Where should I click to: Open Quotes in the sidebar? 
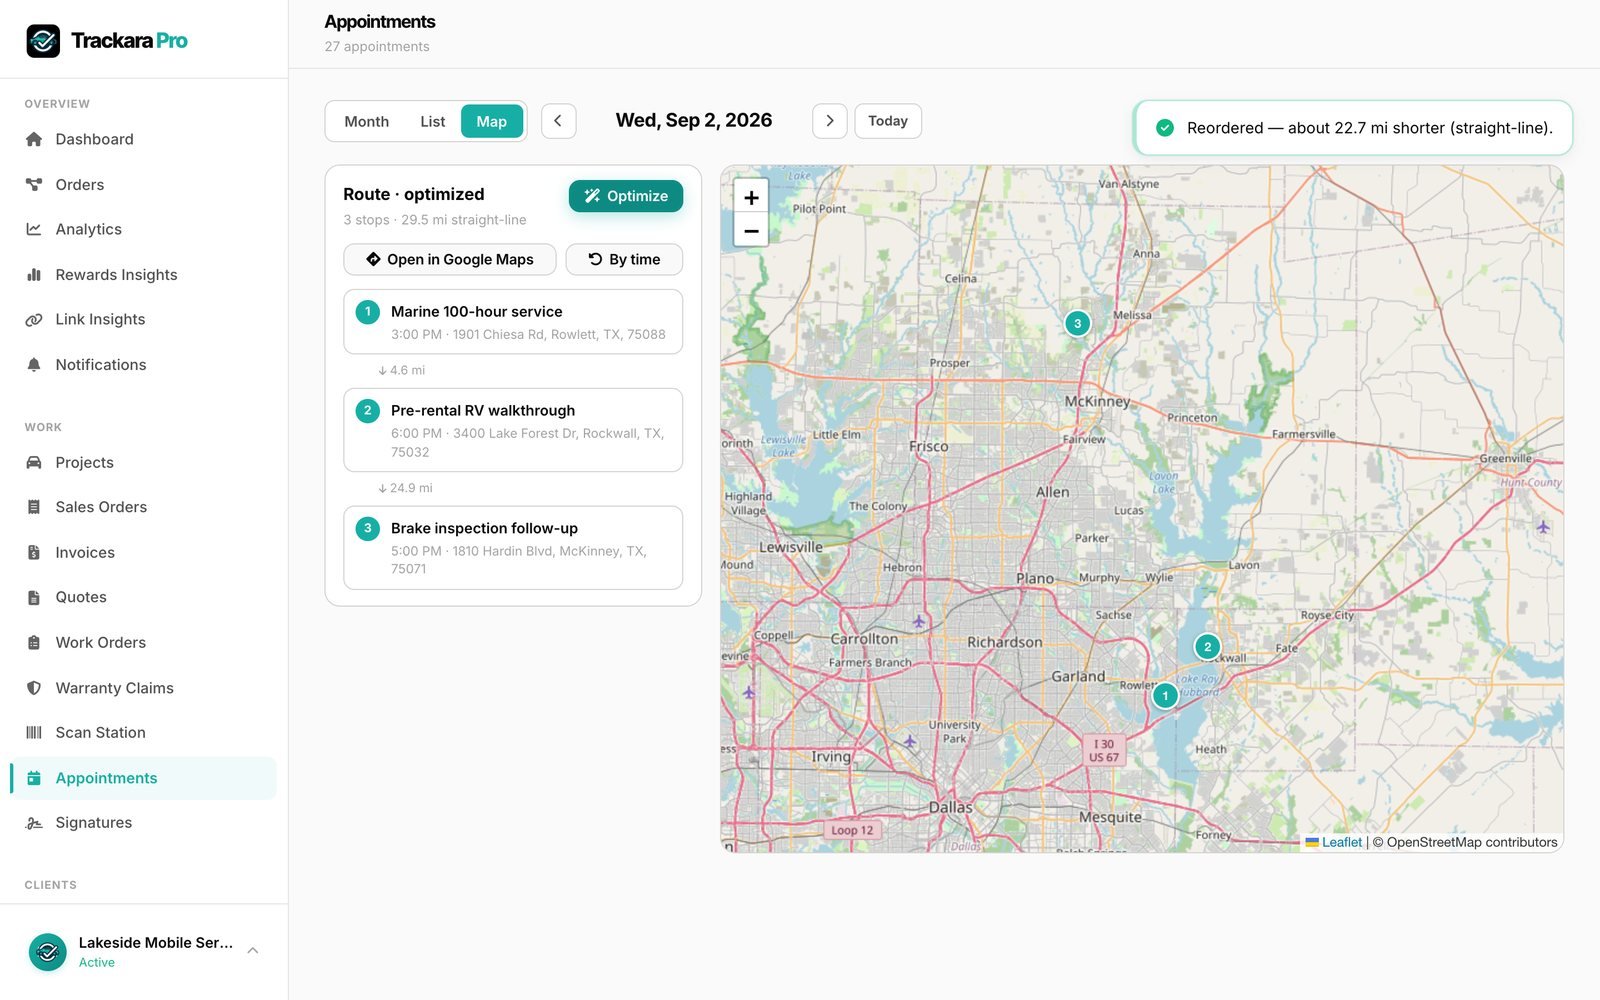144,597
